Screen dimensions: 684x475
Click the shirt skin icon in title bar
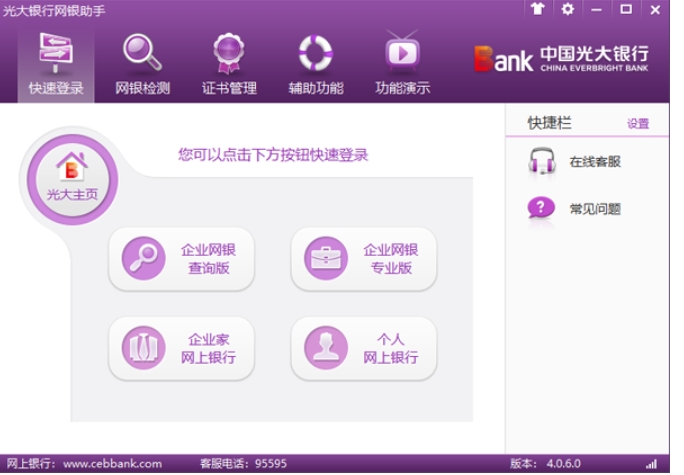coord(538,9)
